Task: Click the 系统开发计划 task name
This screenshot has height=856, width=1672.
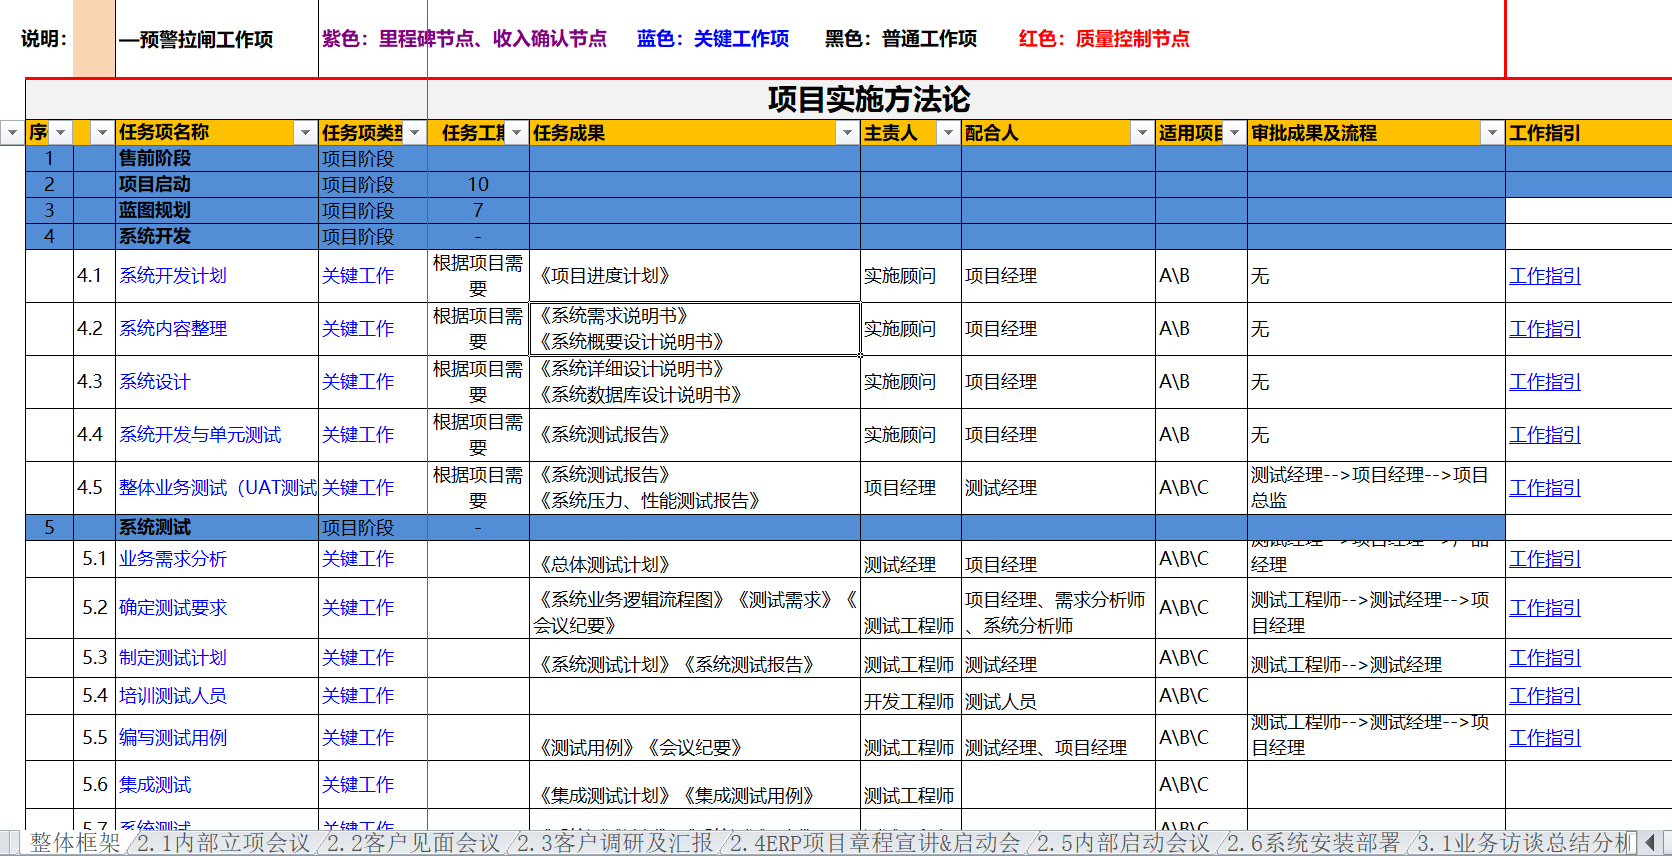Action: click(173, 276)
